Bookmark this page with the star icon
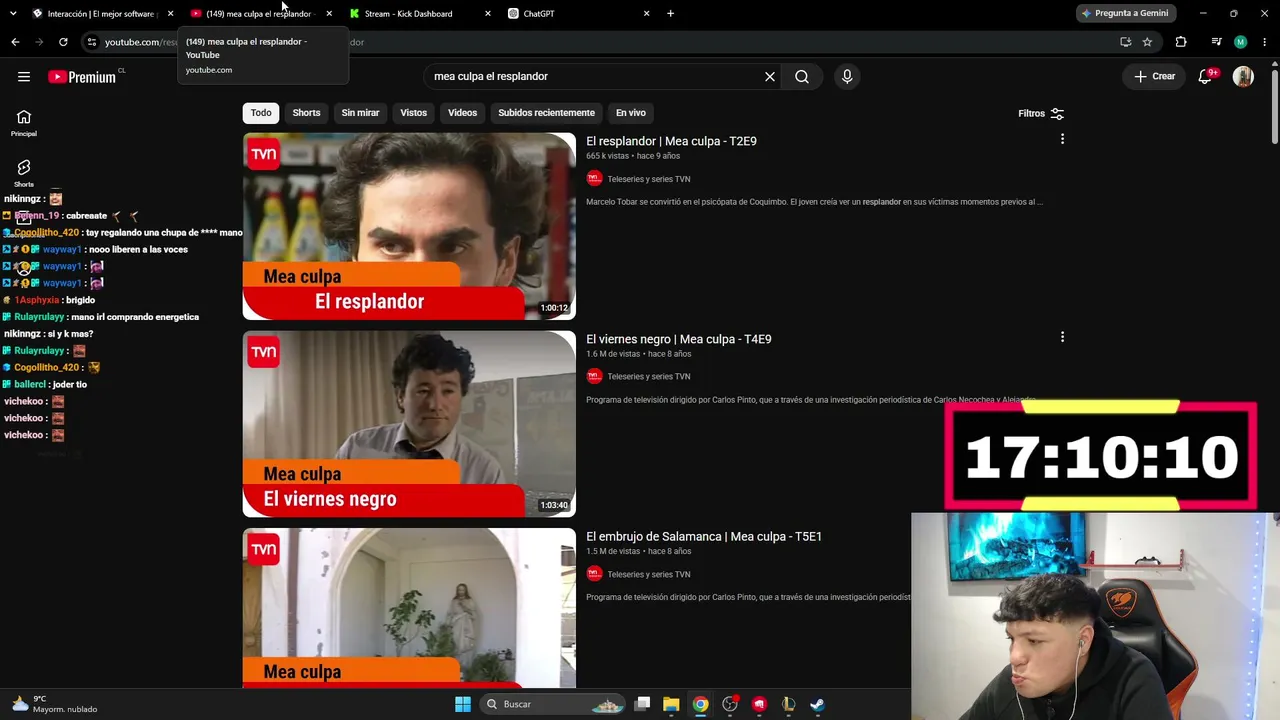The height and width of the screenshot is (720, 1280). tap(1147, 42)
